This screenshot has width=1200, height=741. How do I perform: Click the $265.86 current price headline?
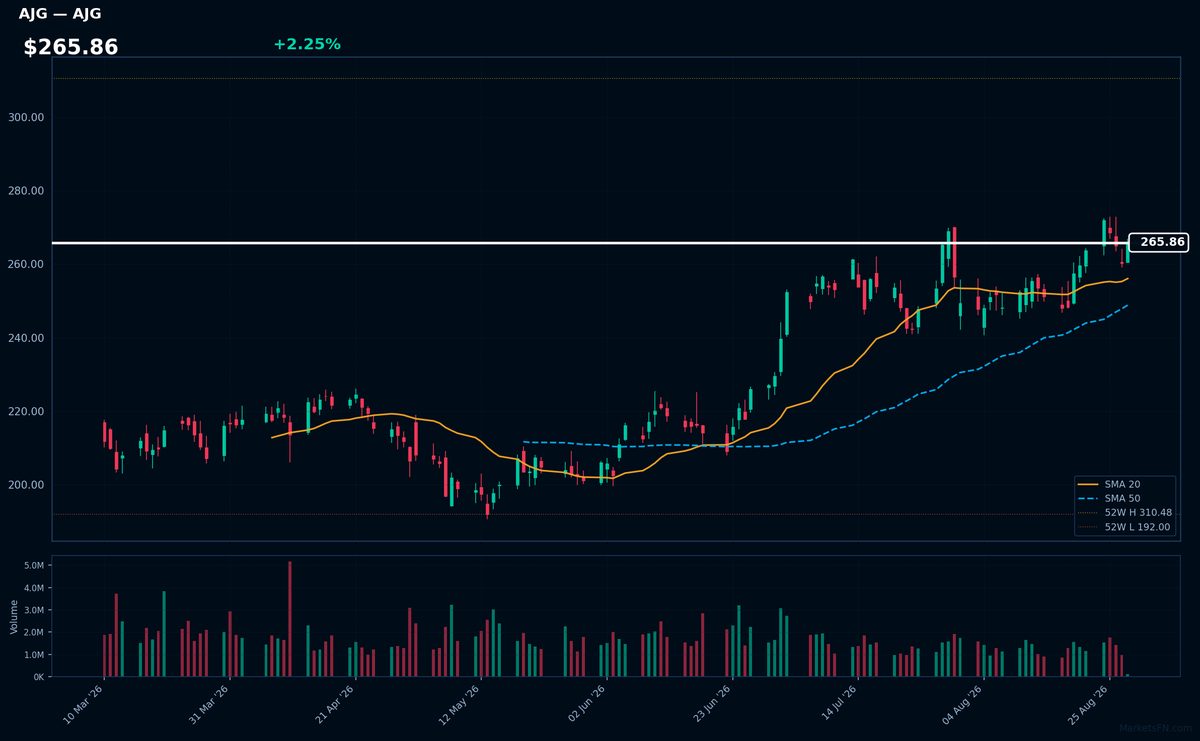coord(71,47)
